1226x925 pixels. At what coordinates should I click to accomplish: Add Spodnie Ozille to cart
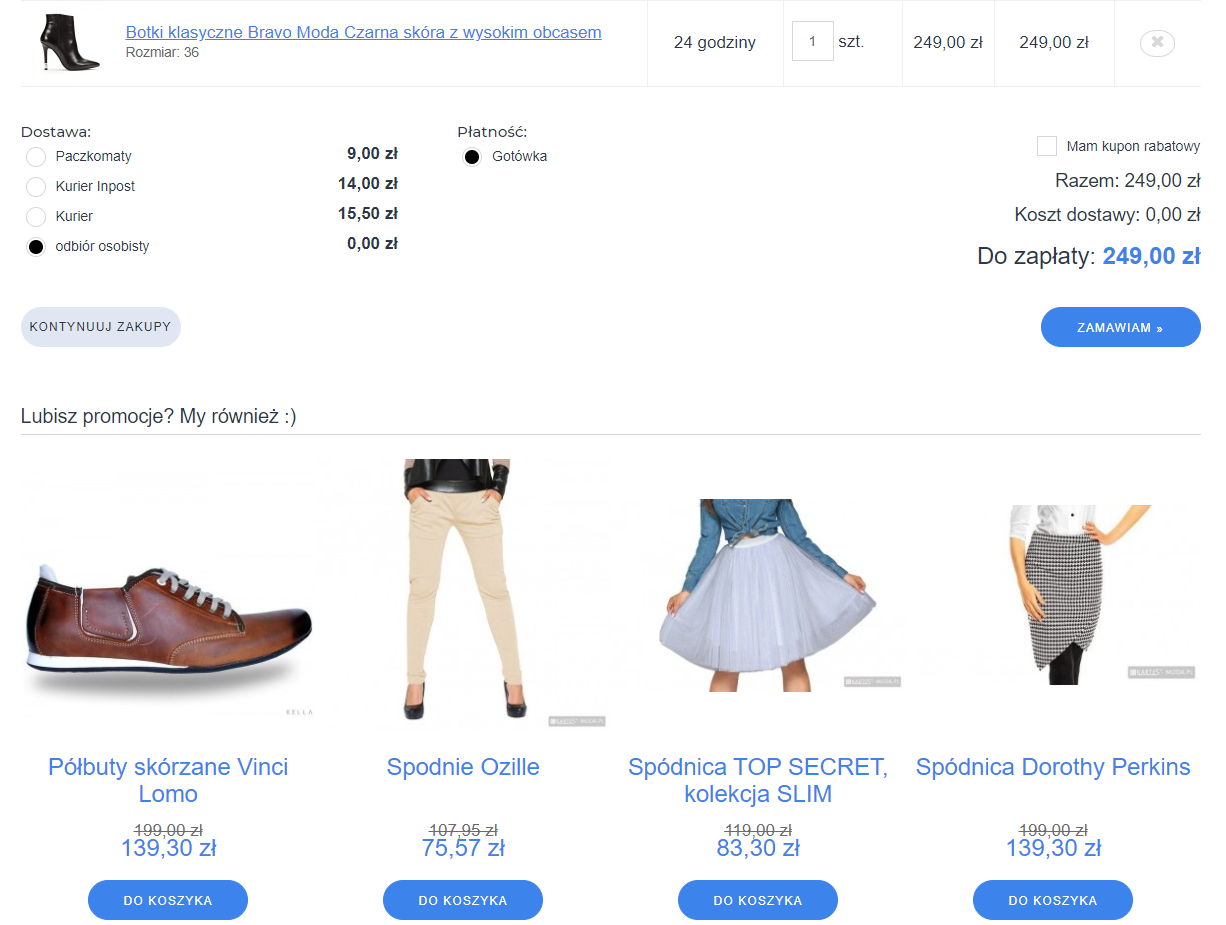pyautogui.click(x=463, y=900)
